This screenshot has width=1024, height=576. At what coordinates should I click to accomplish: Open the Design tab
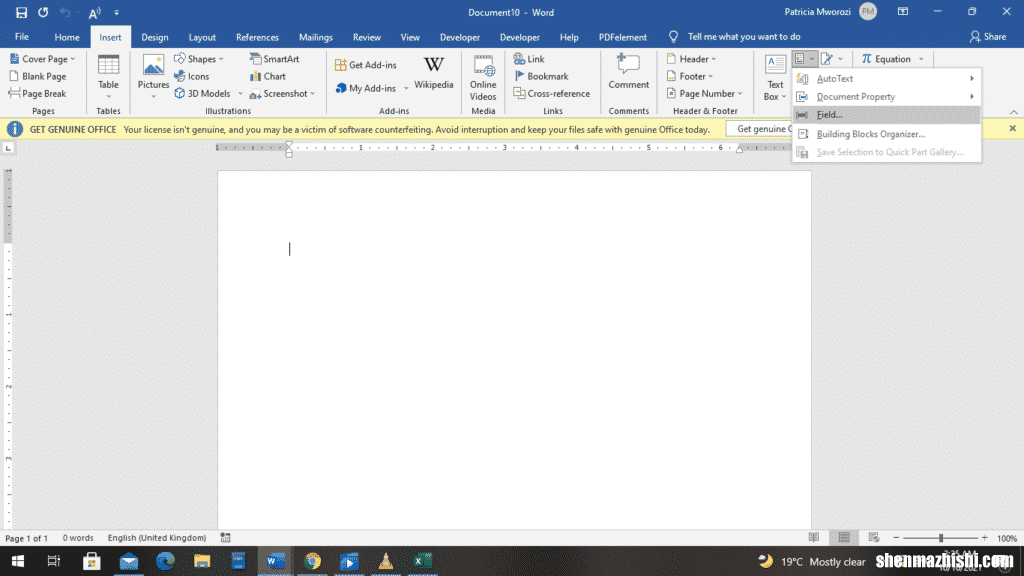(x=155, y=37)
